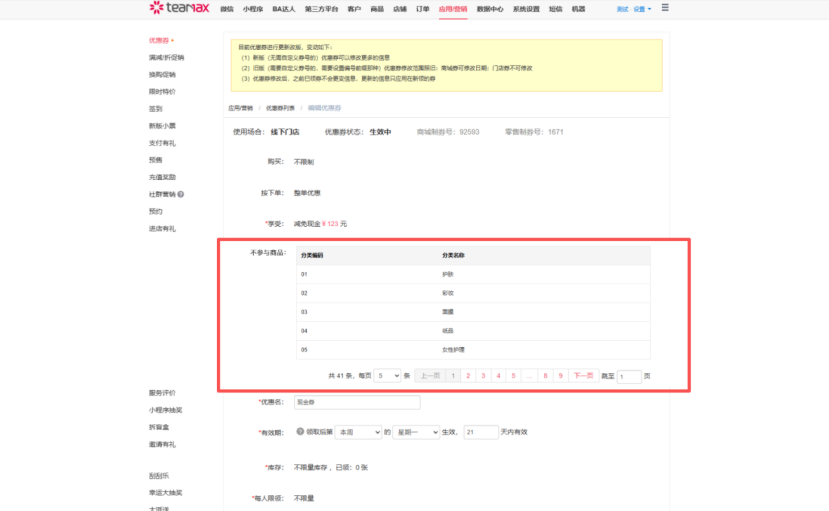This screenshot has height=511, width=829.
Task: Open the 店铺 top menu
Action: click(x=400, y=9)
